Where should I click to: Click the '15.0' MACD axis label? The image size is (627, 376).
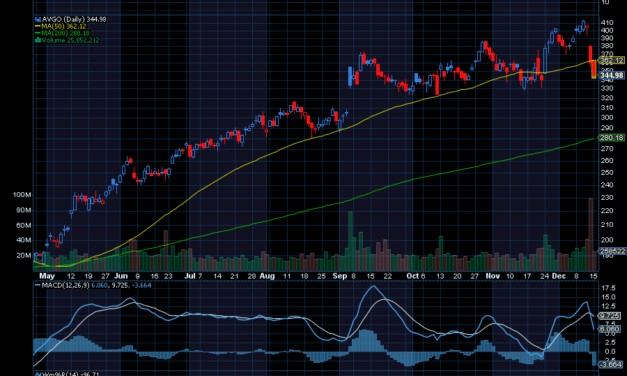tap(608, 297)
